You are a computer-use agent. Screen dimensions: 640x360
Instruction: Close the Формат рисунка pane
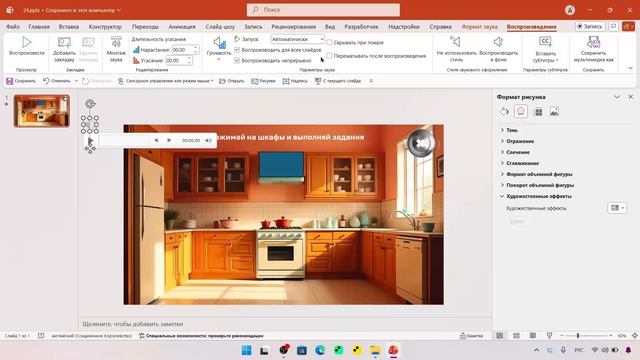tap(631, 97)
